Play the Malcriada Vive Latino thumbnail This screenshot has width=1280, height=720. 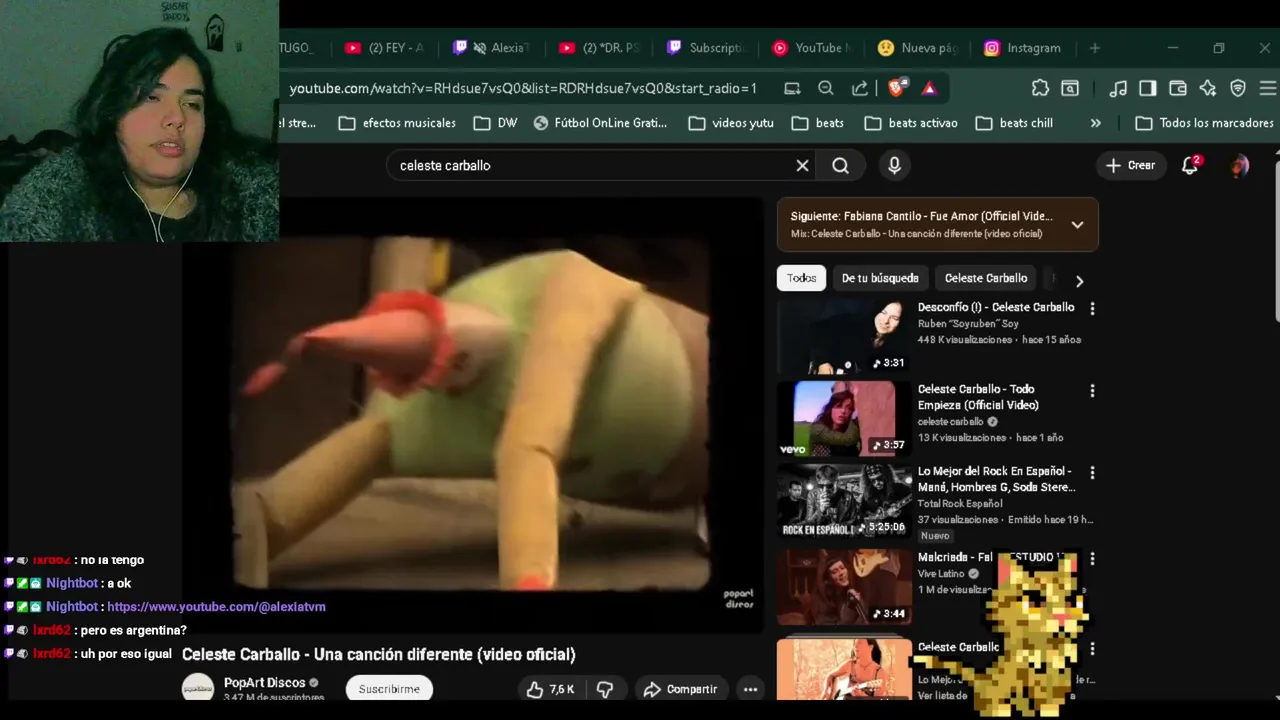pyautogui.click(x=844, y=586)
